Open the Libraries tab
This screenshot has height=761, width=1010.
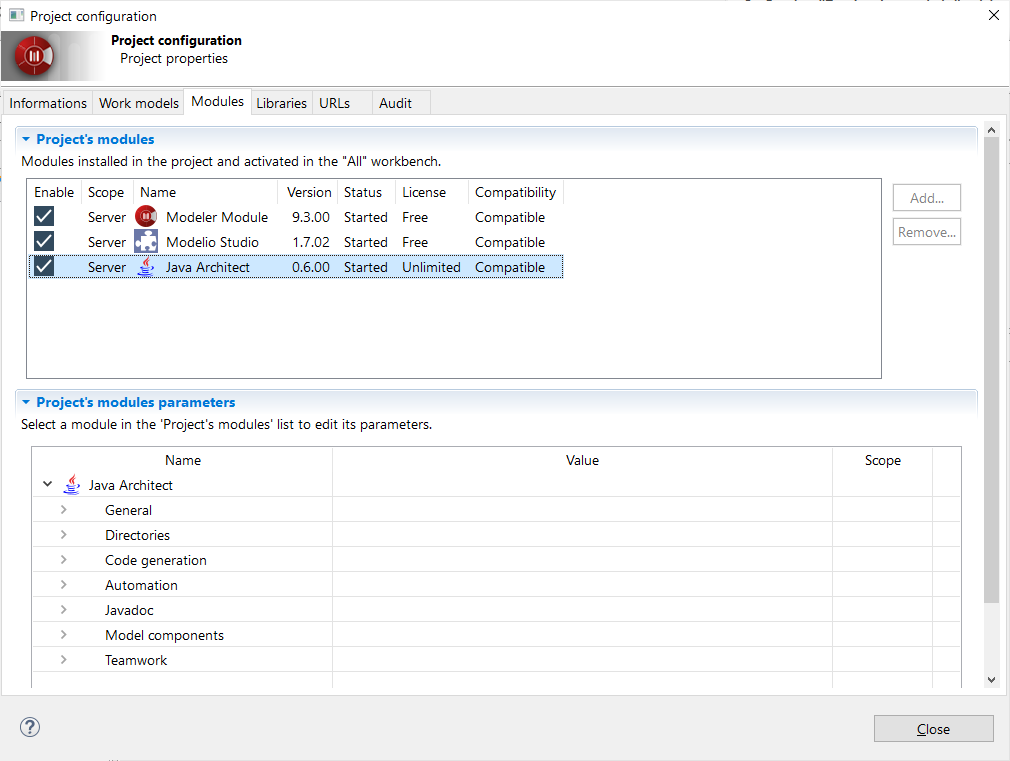[x=281, y=103]
